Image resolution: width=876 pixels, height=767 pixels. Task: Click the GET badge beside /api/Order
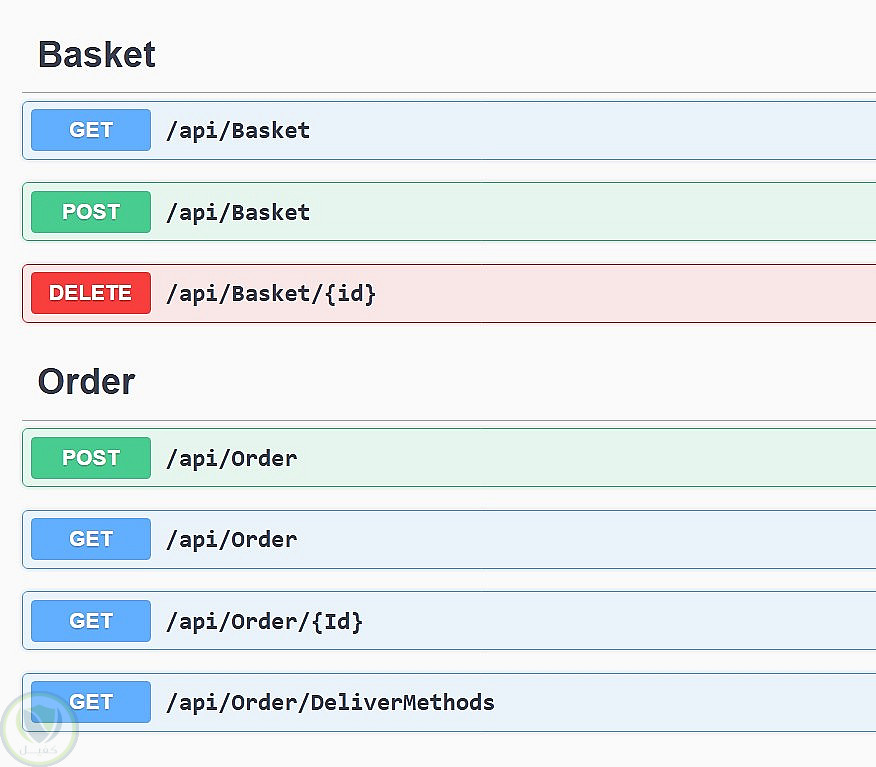coord(91,539)
